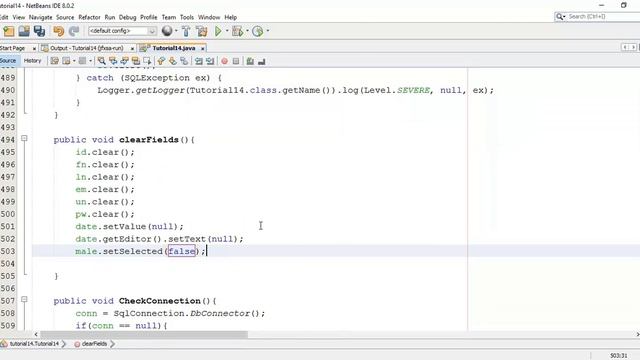Click the greyed Forward navigation icon

pyautogui.click(x=82, y=61)
